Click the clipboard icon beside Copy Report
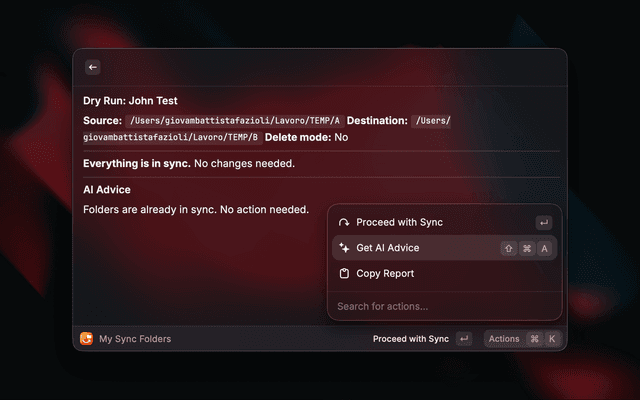Screen dimensions: 640x400 click(344, 274)
